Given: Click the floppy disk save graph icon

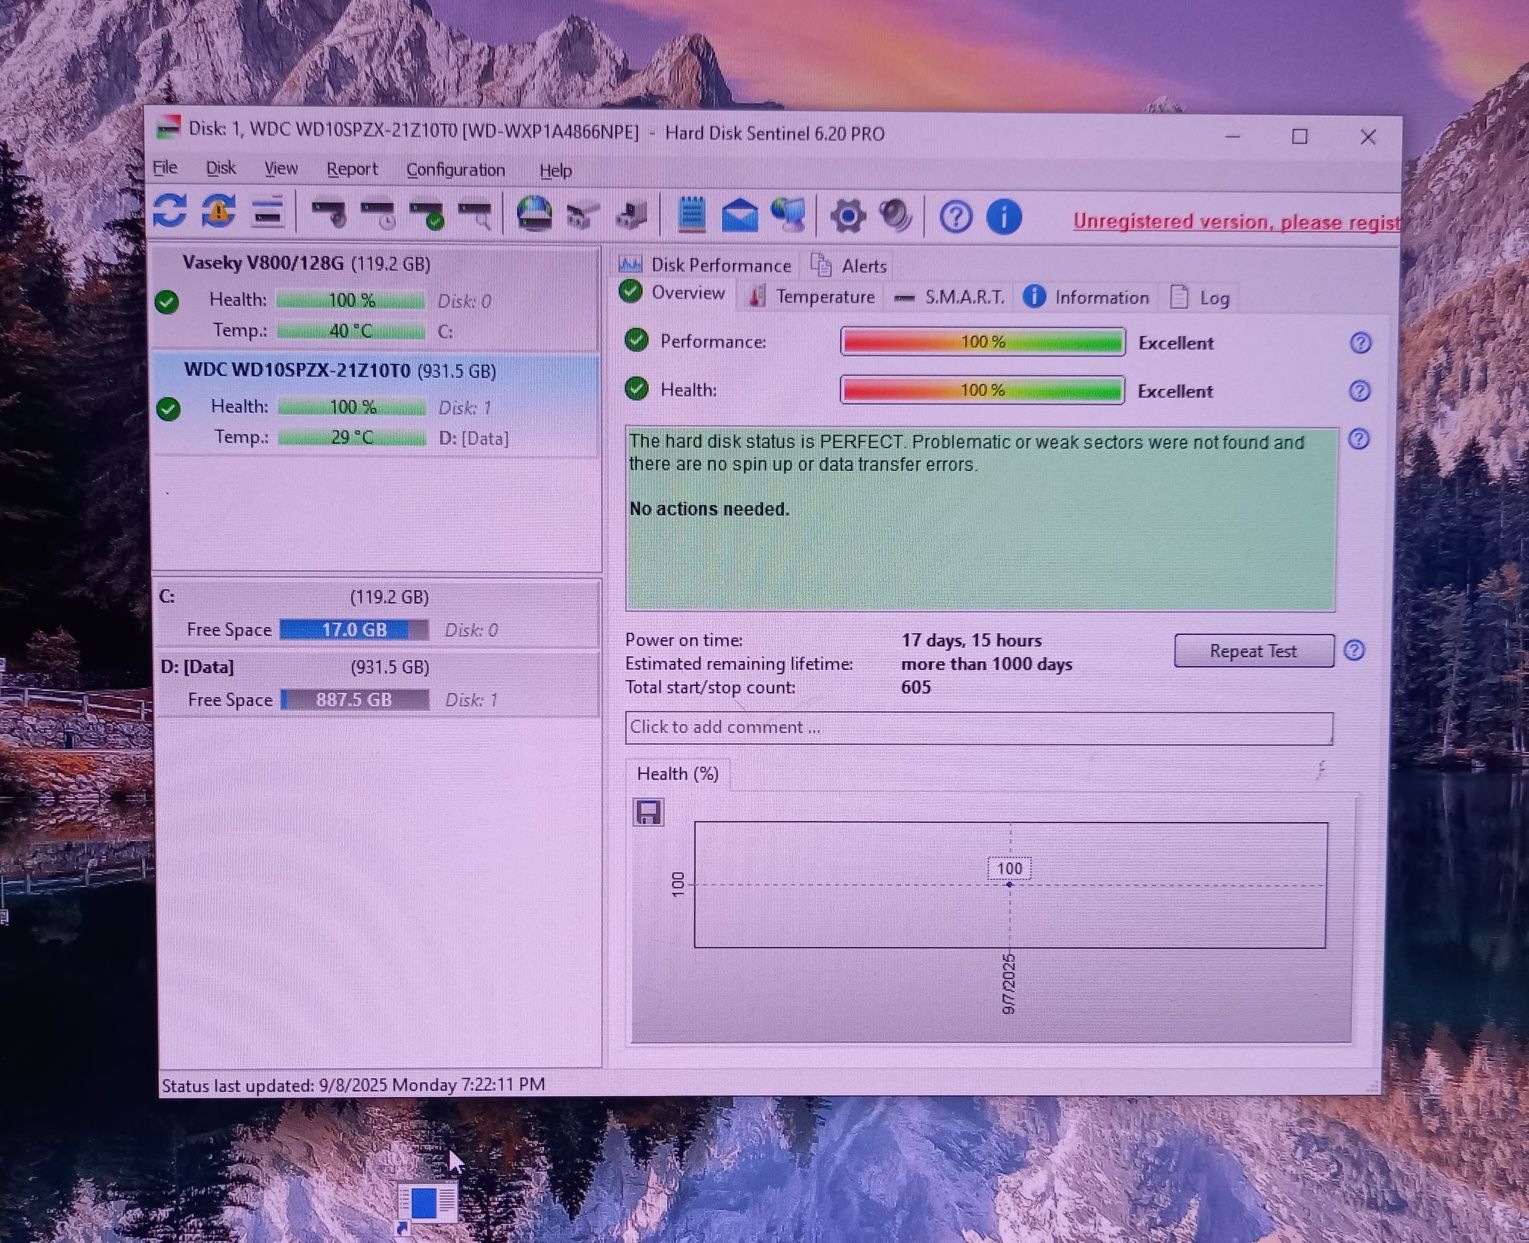Looking at the screenshot, I should coord(648,812).
